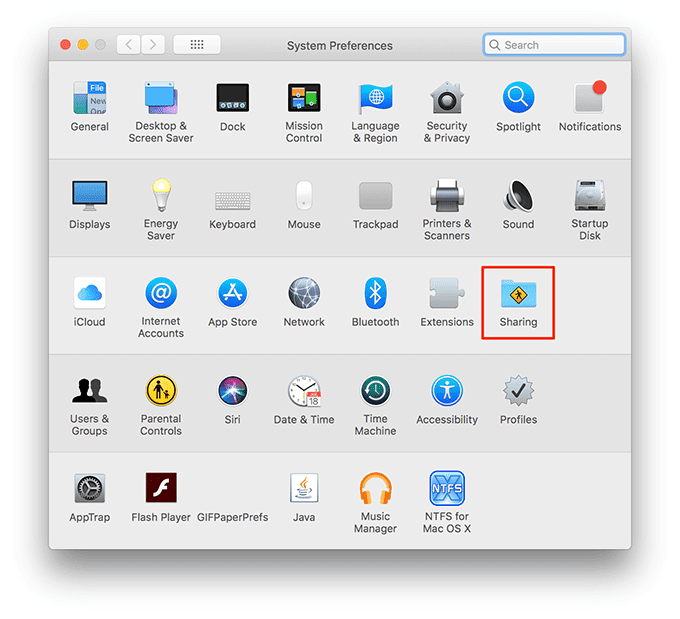Go back with the left chevron button

click(x=129, y=44)
